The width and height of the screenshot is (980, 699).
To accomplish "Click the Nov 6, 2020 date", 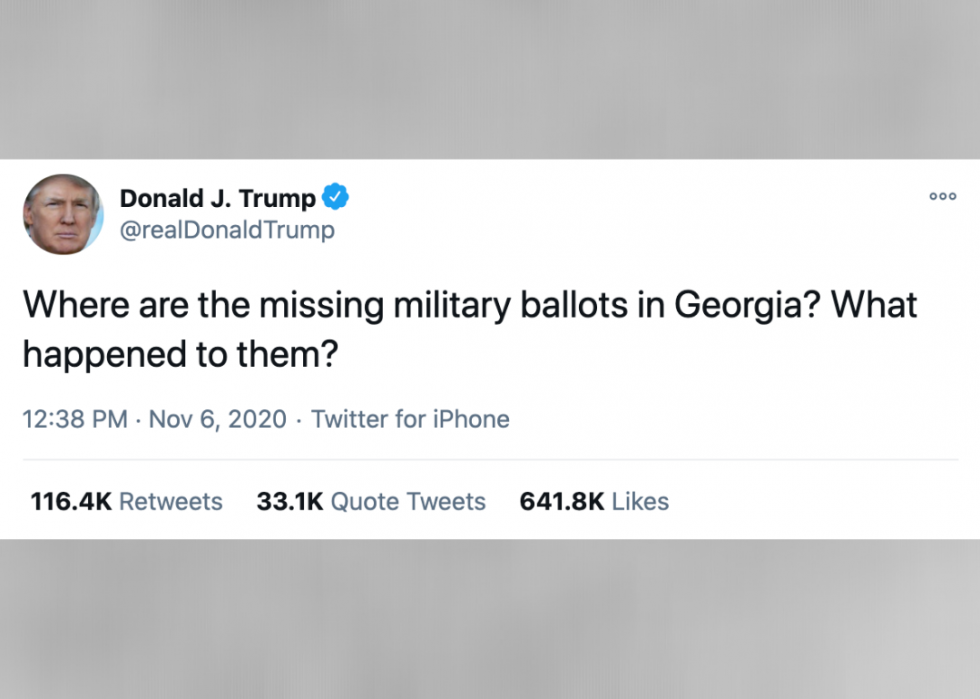I will coord(217,419).
